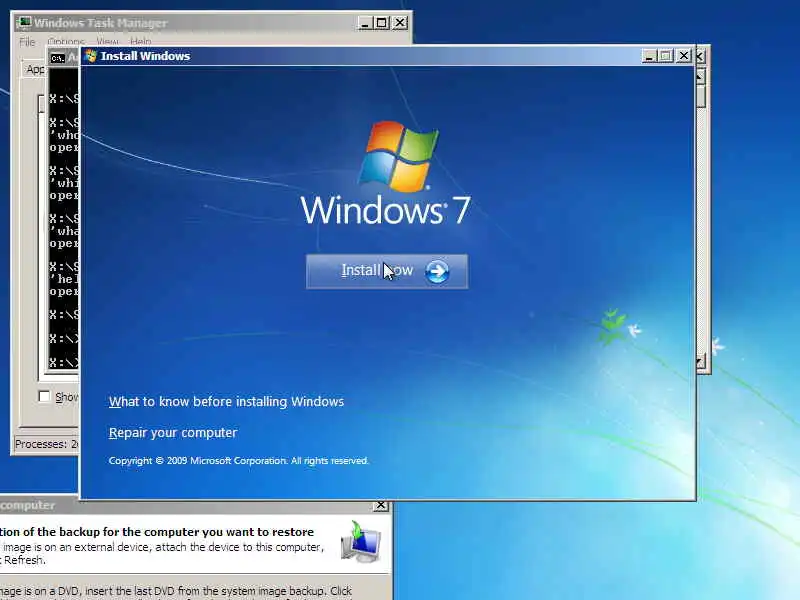Click the command prompt title bar icon
The image size is (800, 600).
(57, 58)
